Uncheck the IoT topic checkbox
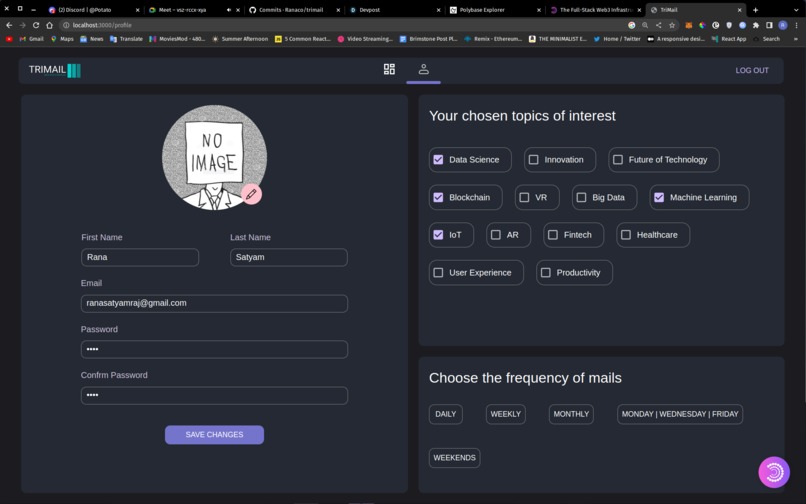The height and width of the screenshot is (504, 806). 438,235
